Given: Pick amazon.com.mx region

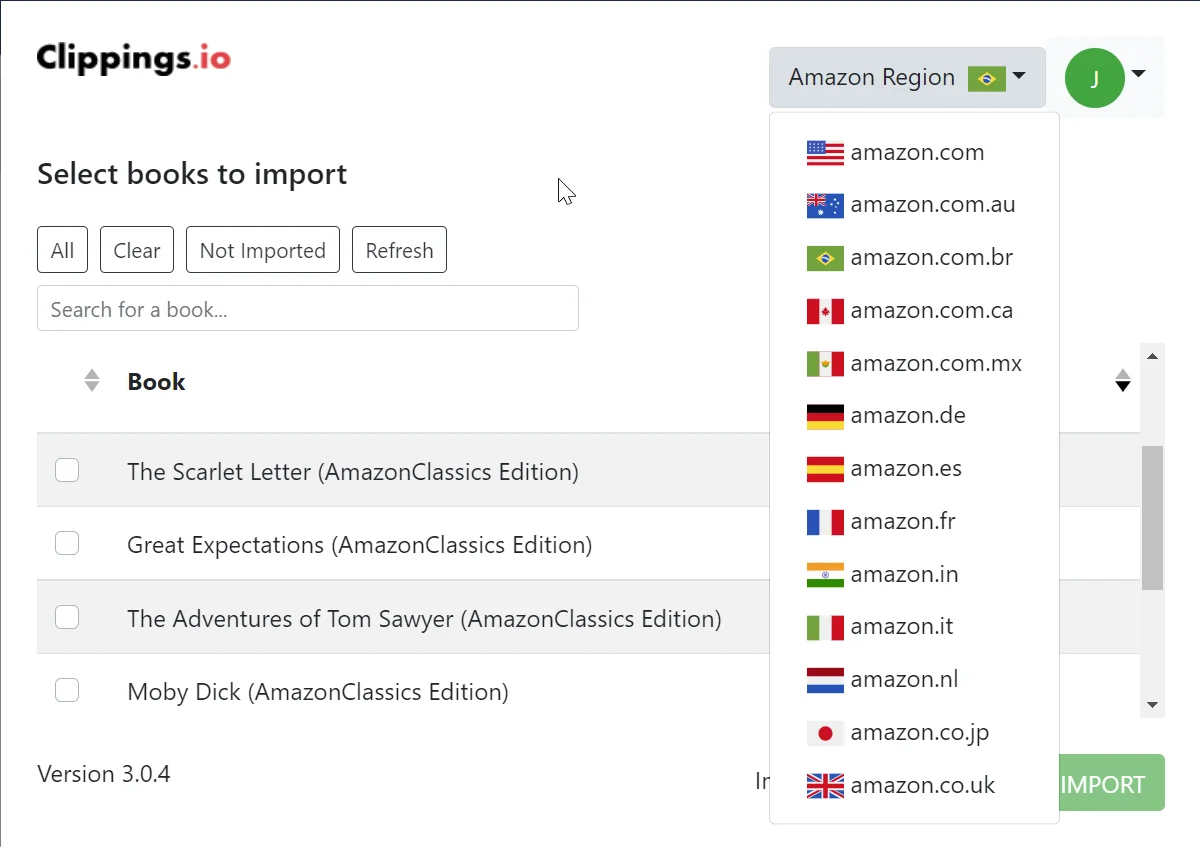Looking at the screenshot, I should [914, 364].
